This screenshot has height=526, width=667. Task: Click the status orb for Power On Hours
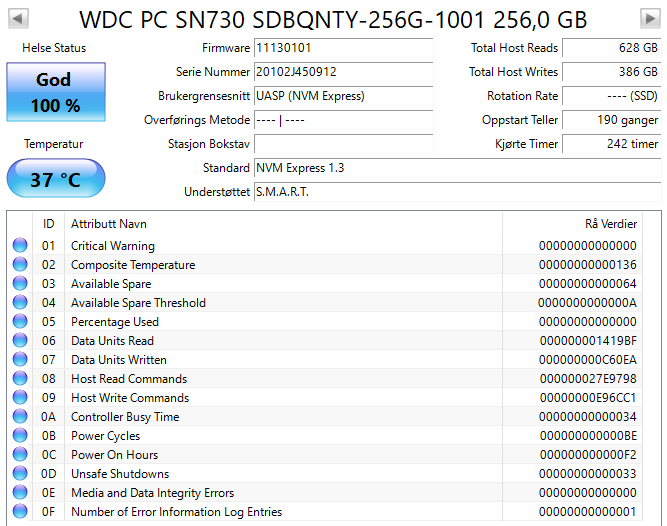pyautogui.click(x=20, y=454)
